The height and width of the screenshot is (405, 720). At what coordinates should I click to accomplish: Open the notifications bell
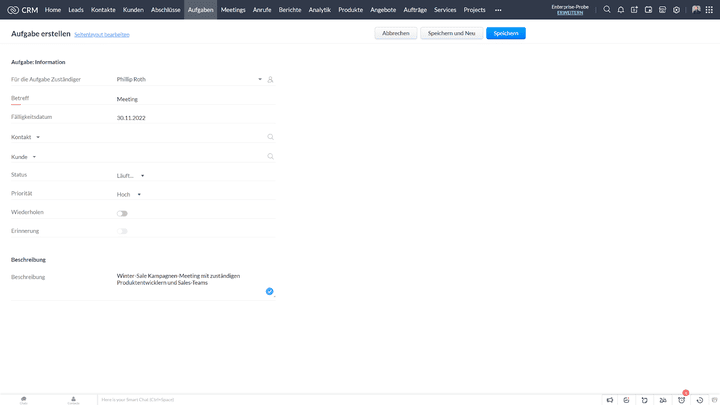(x=621, y=10)
